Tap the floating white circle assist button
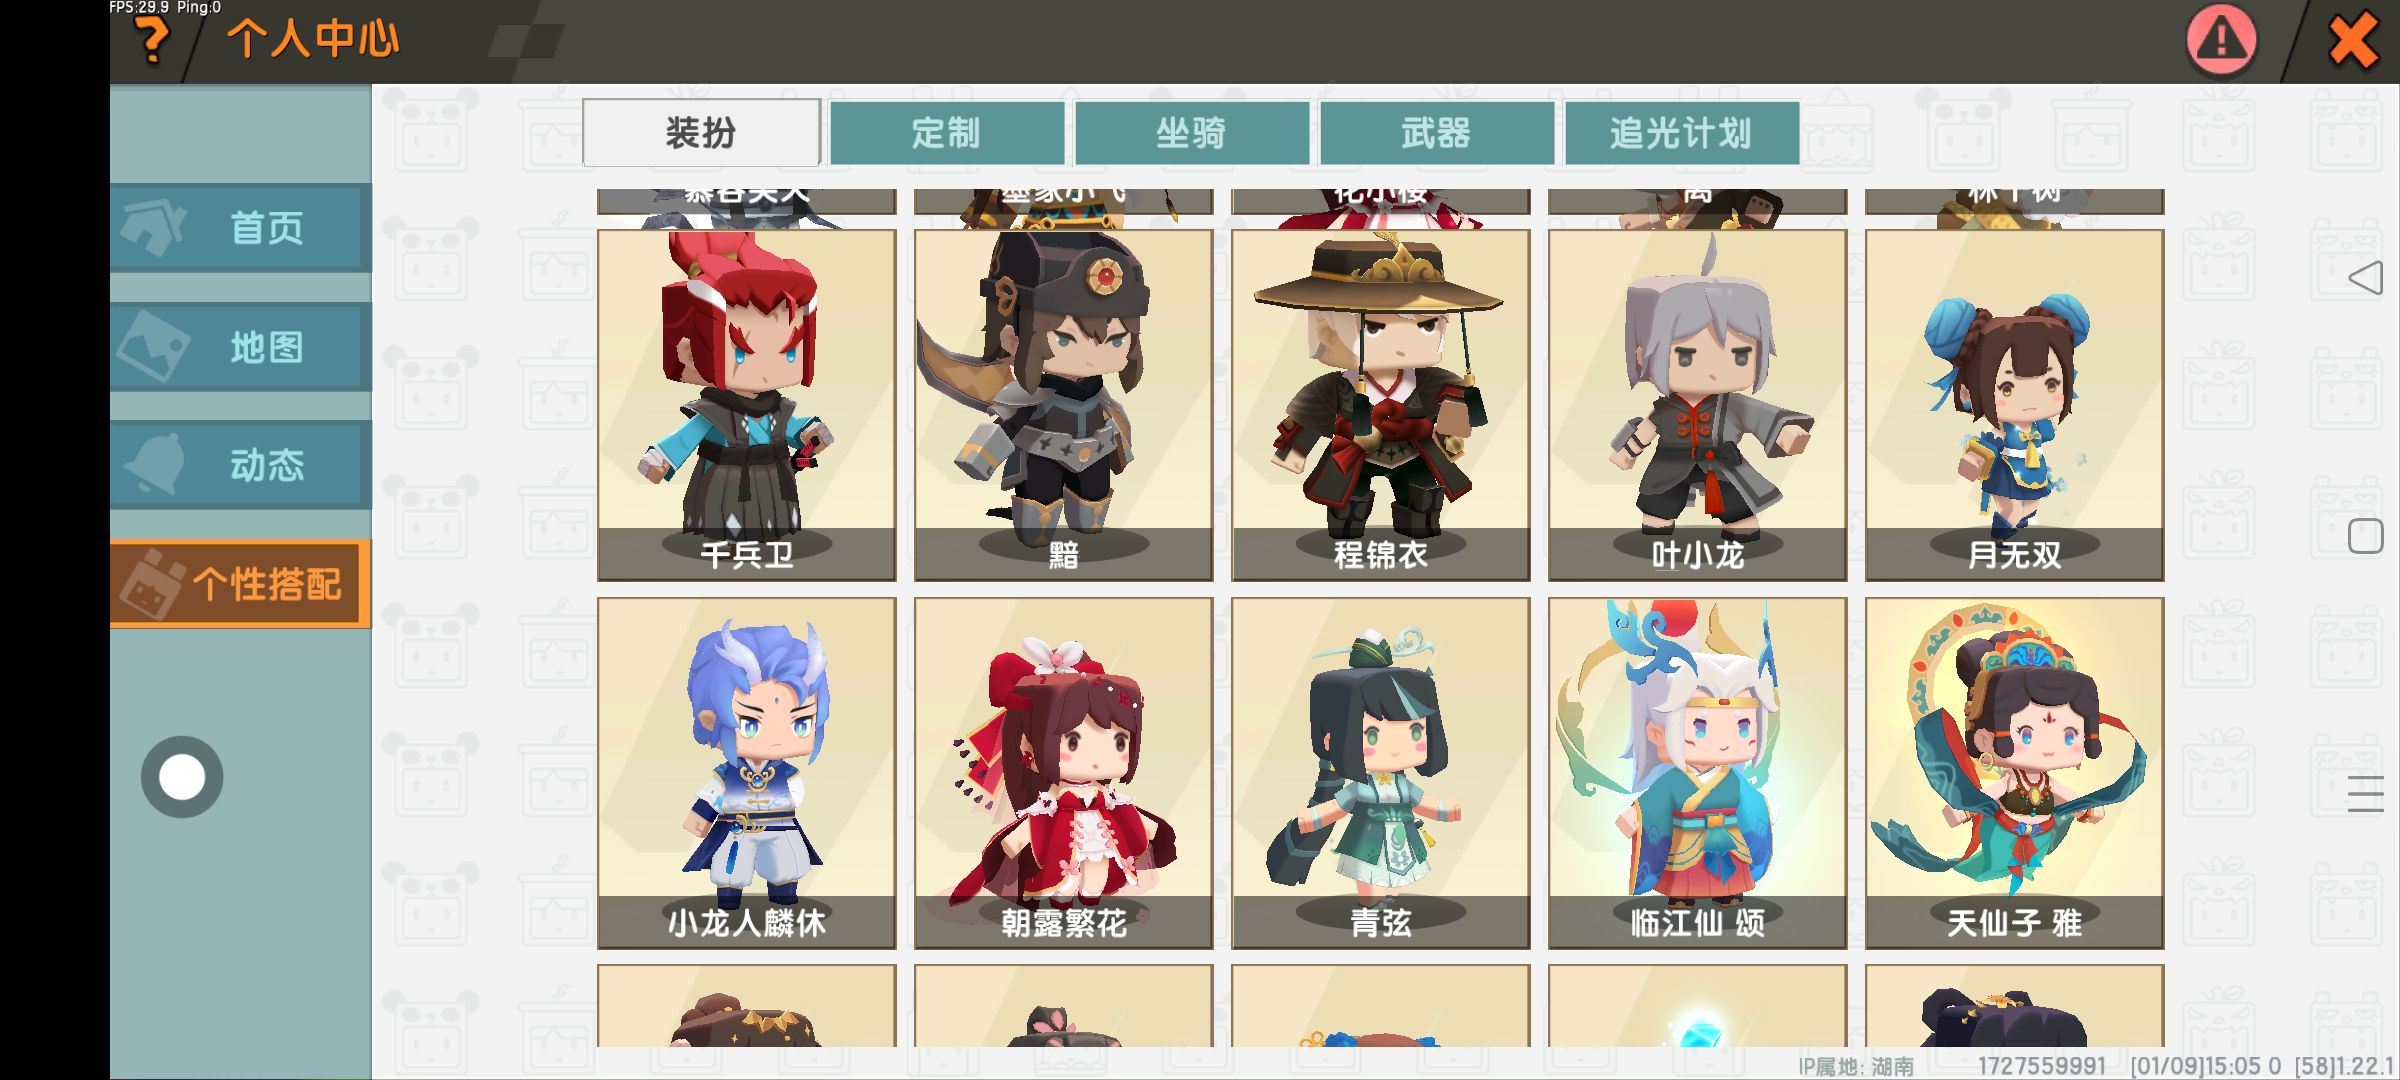 (182, 777)
